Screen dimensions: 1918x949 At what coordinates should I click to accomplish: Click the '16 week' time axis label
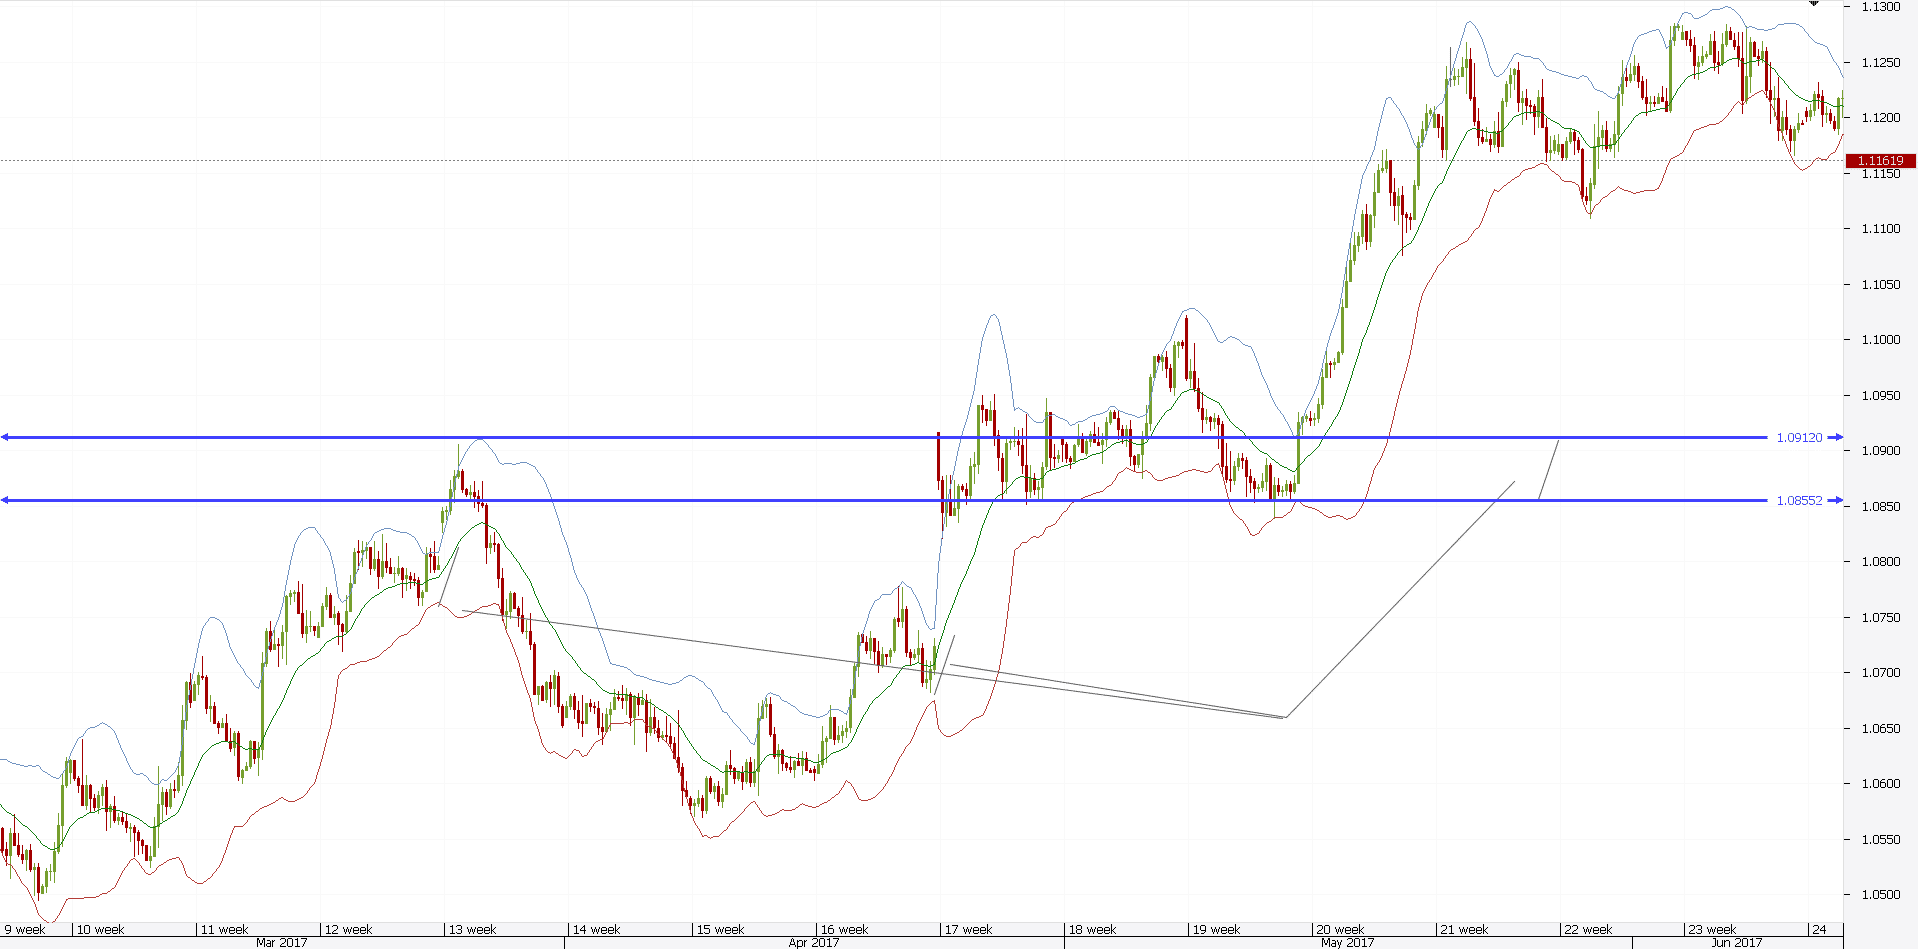845,930
